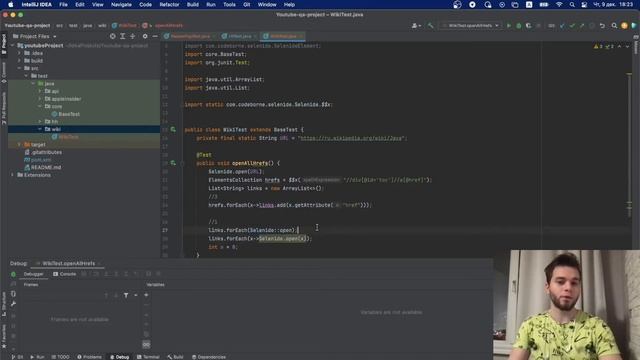Open the Dependencies tool window

click(x=209, y=357)
